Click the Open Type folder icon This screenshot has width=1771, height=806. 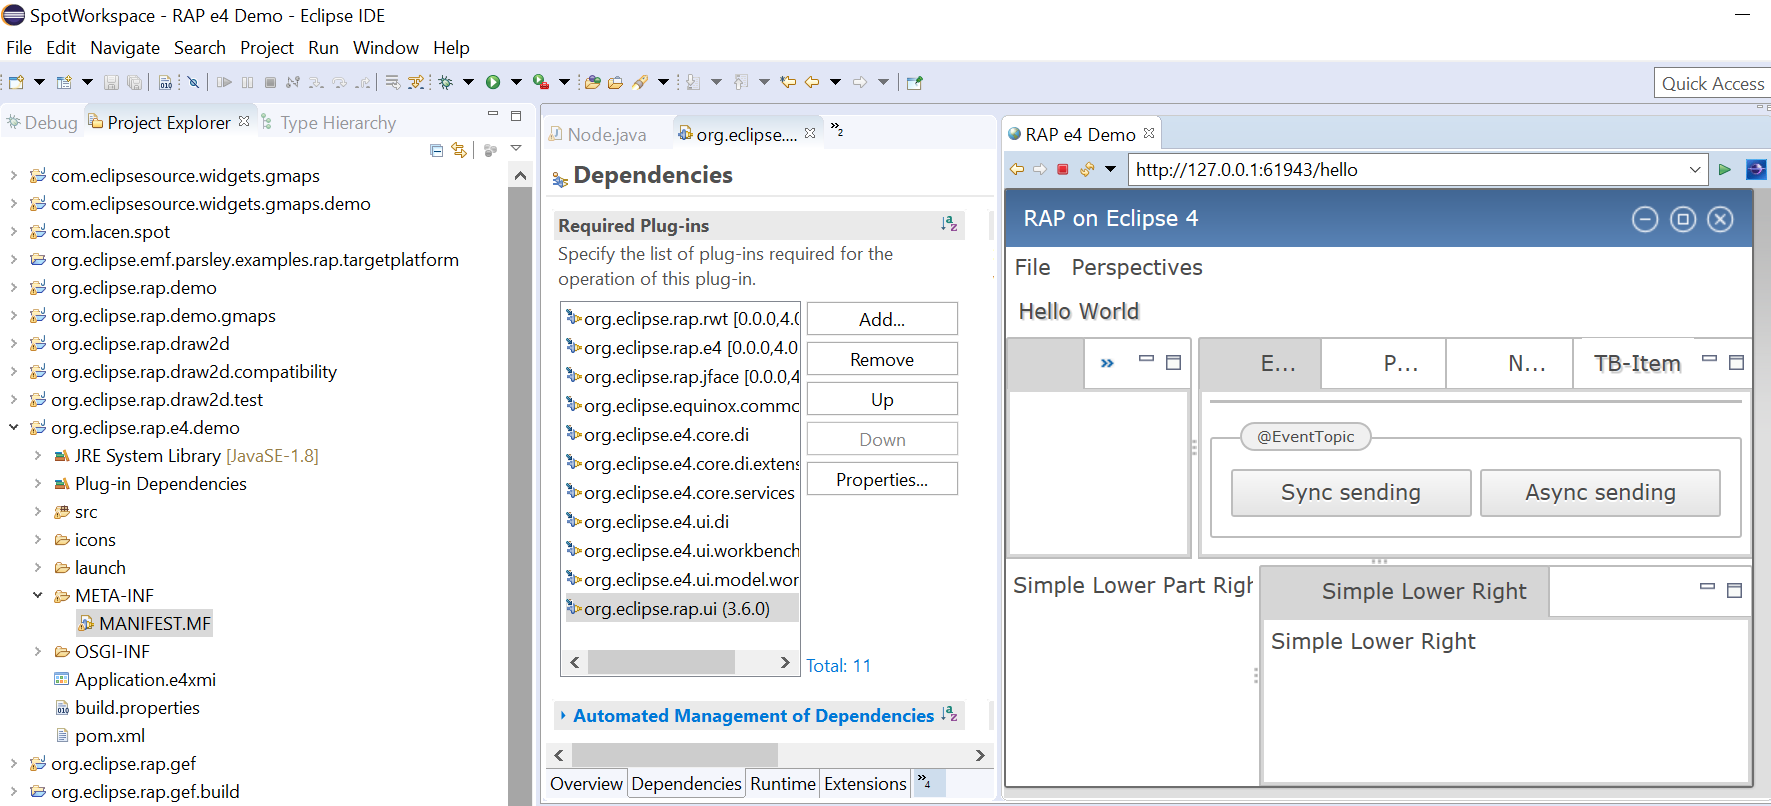pos(593,83)
